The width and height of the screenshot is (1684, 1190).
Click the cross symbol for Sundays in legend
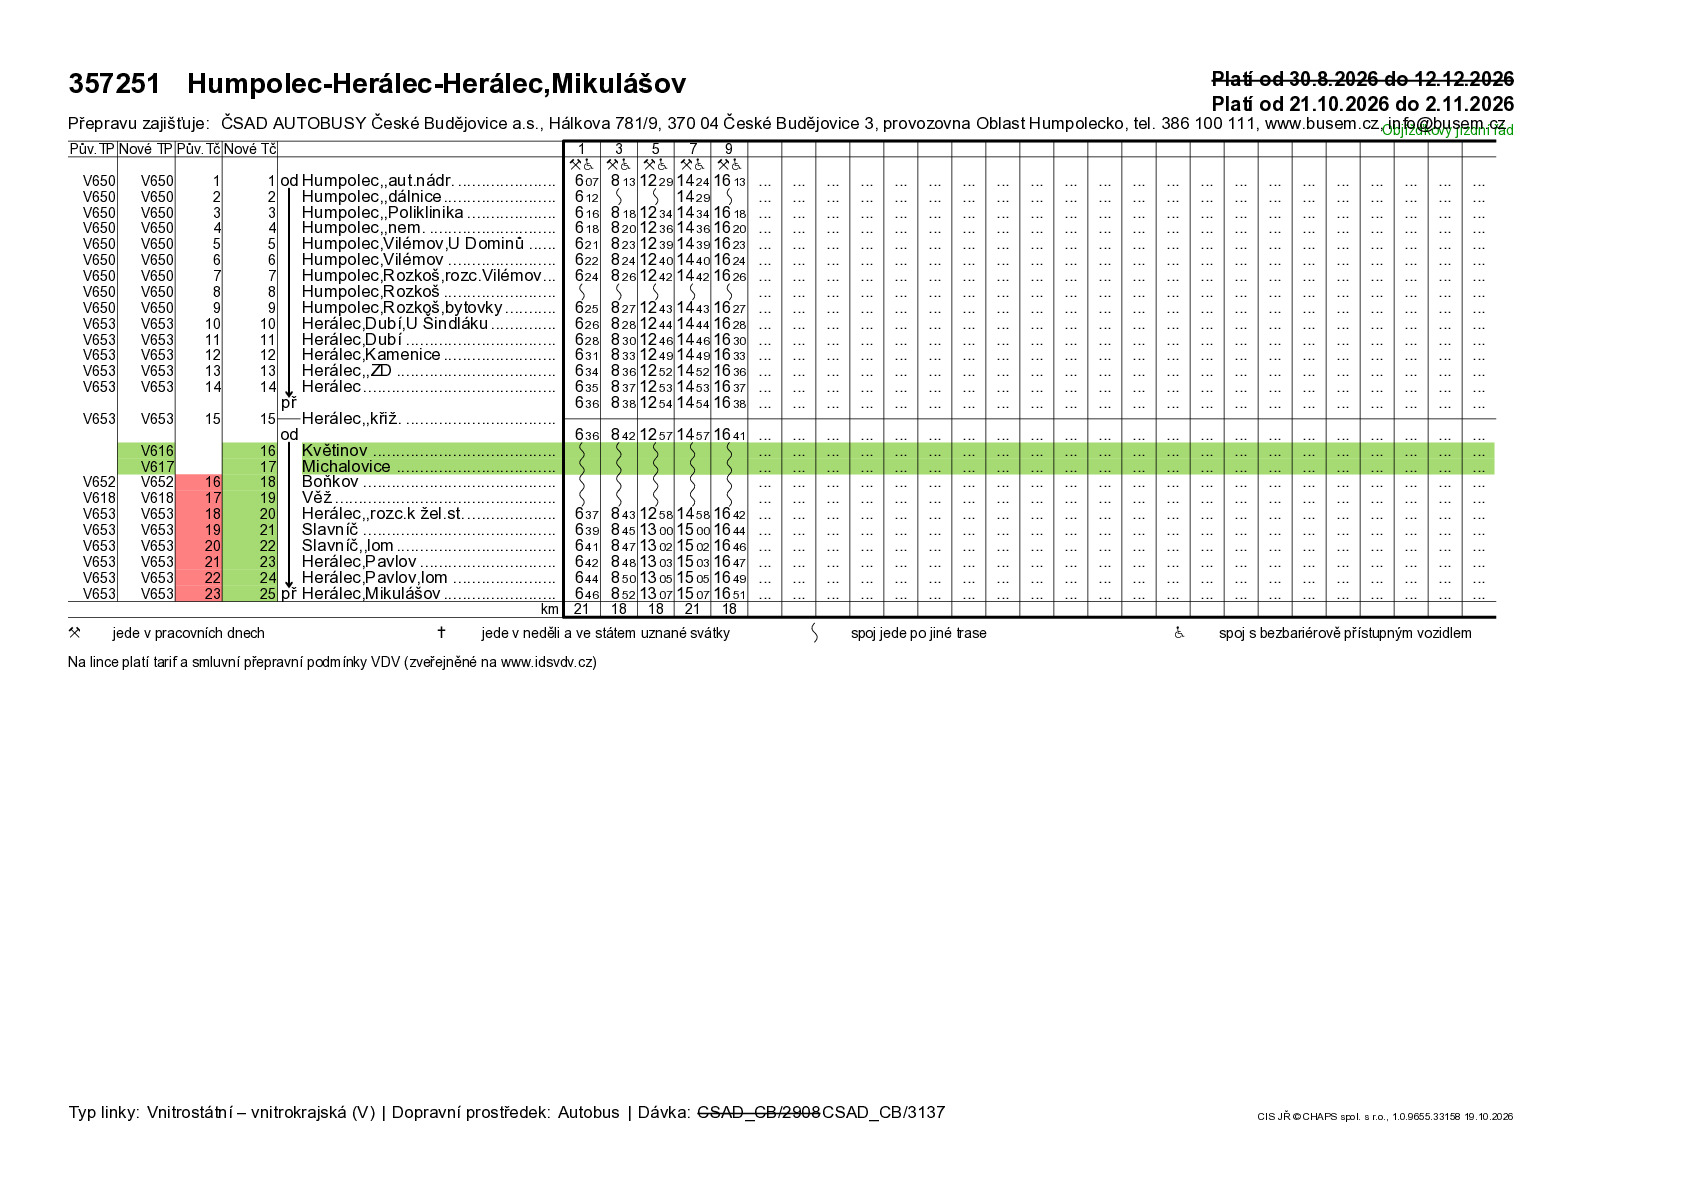click(441, 633)
